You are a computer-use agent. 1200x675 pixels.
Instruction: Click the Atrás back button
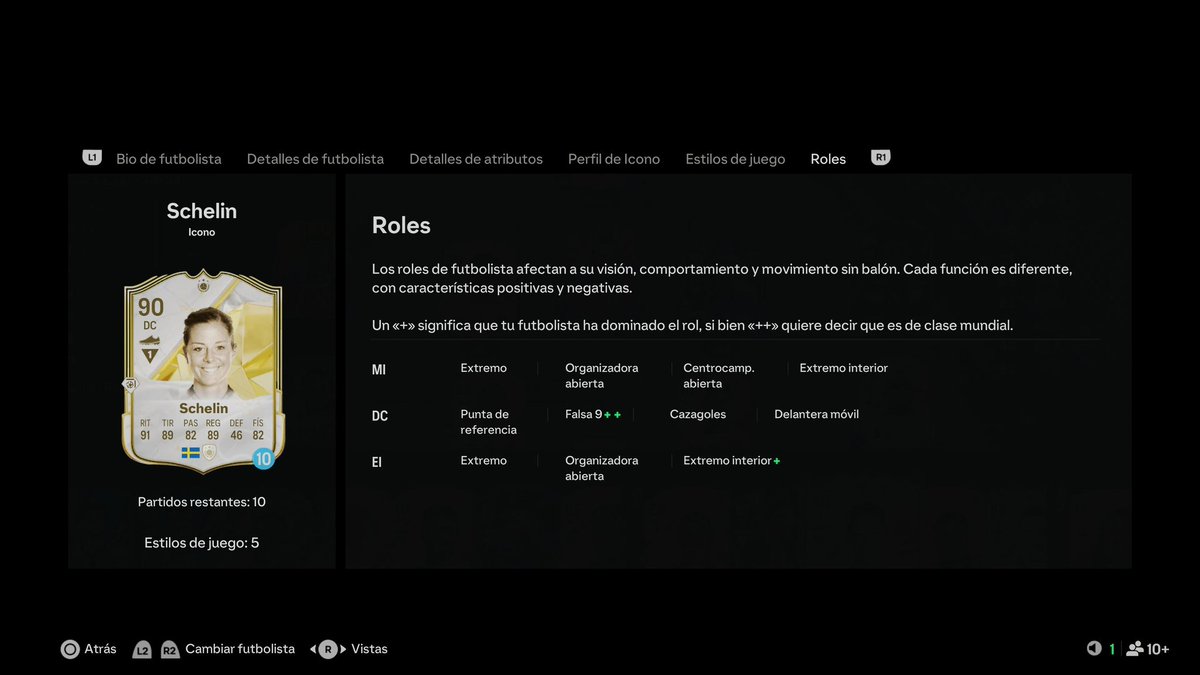point(89,649)
